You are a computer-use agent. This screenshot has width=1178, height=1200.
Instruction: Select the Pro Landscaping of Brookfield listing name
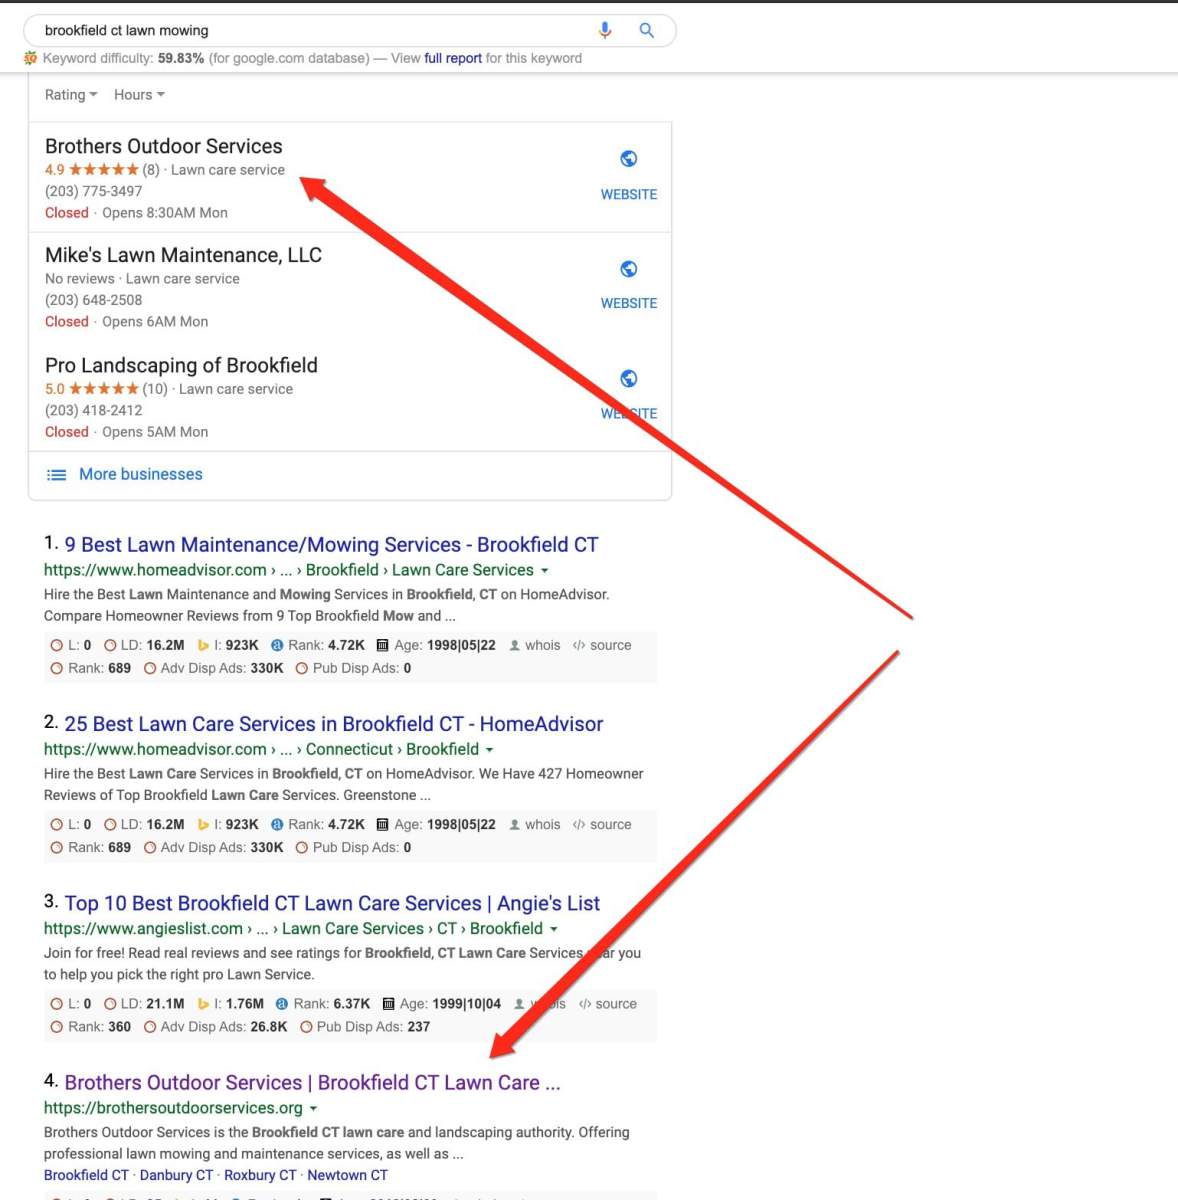181,365
